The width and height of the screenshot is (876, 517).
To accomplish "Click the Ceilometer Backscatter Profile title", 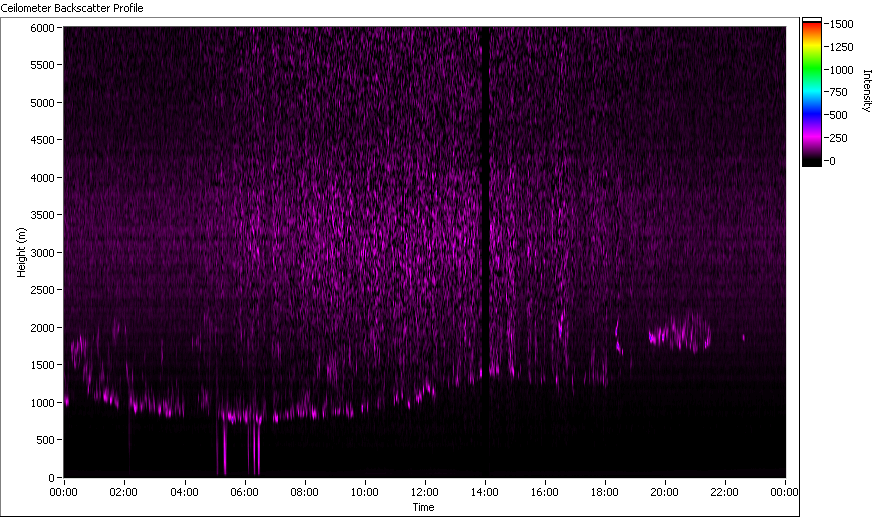I will pyautogui.click(x=72, y=8).
